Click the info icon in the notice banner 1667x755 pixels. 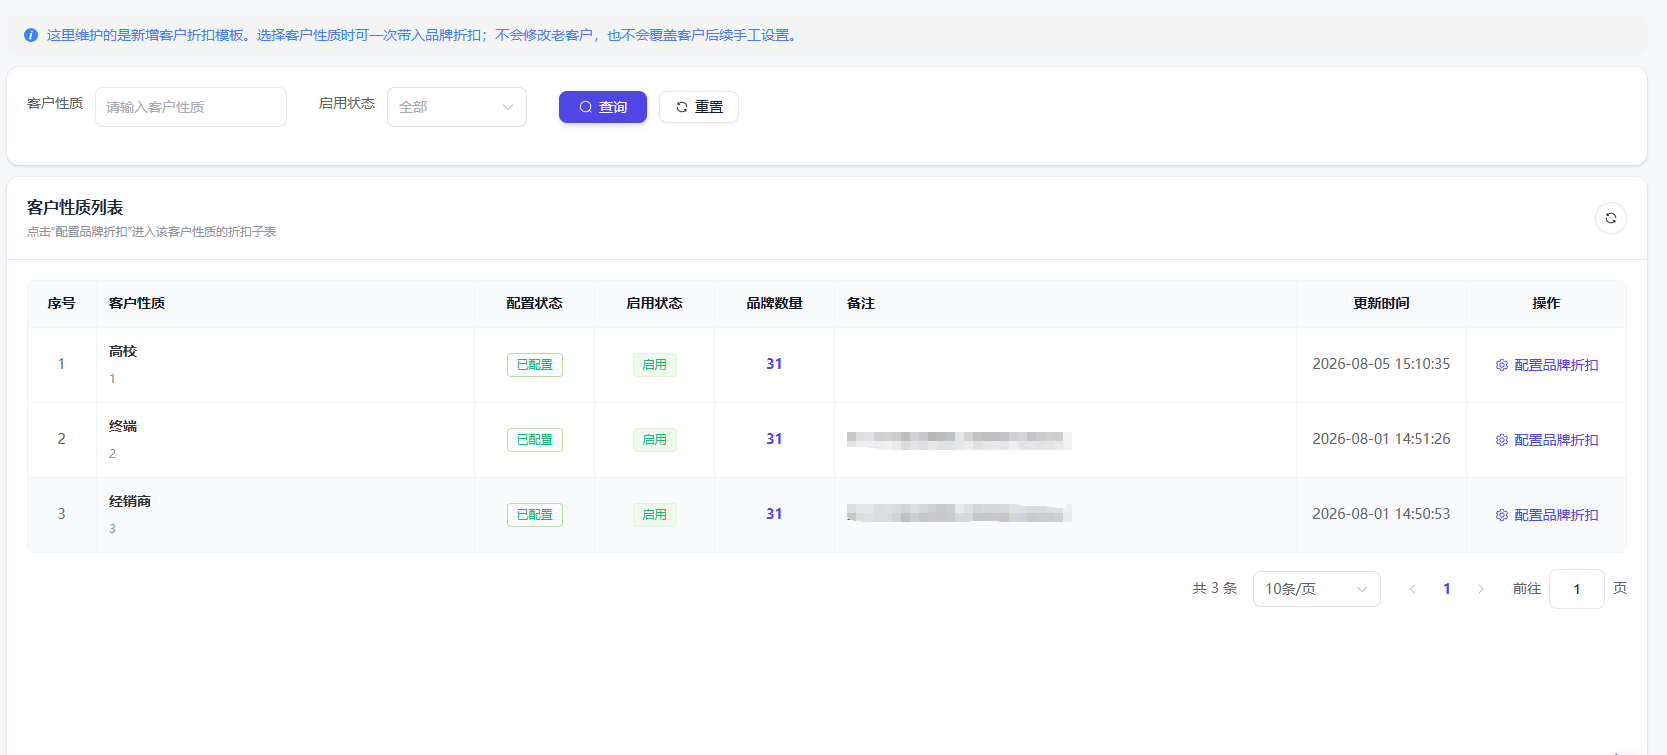(x=31, y=35)
